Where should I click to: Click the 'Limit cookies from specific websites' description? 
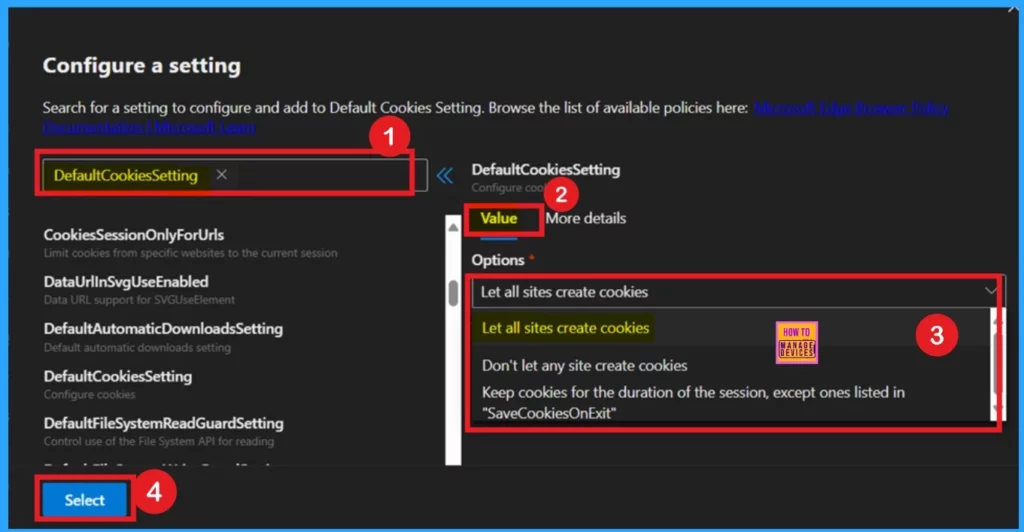(191, 253)
